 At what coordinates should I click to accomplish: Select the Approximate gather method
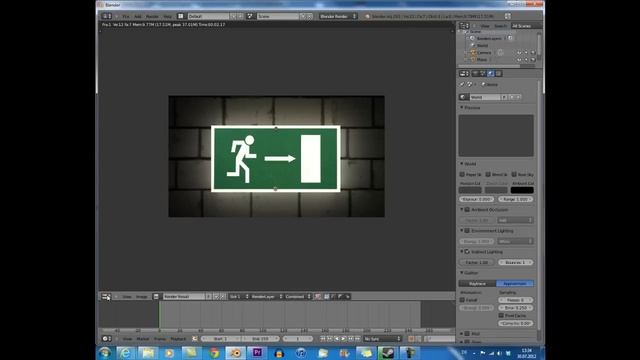point(515,283)
